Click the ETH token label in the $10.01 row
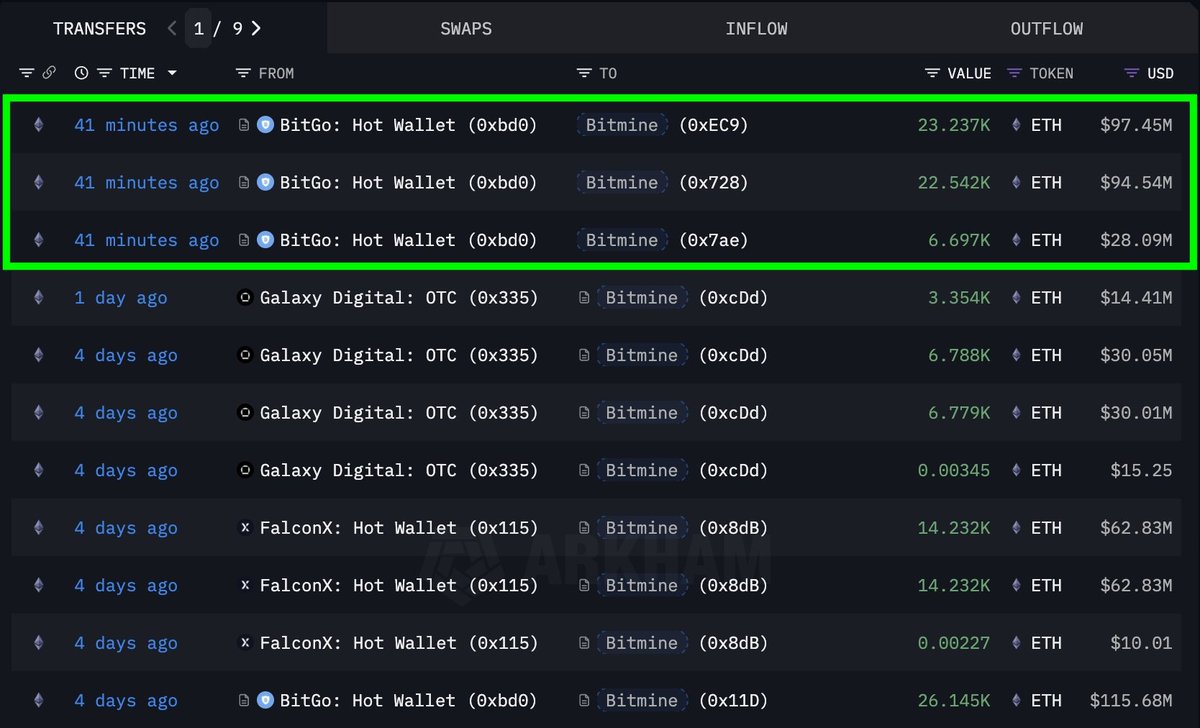This screenshot has width=1200, height=728. click(x=1046, y=644)
